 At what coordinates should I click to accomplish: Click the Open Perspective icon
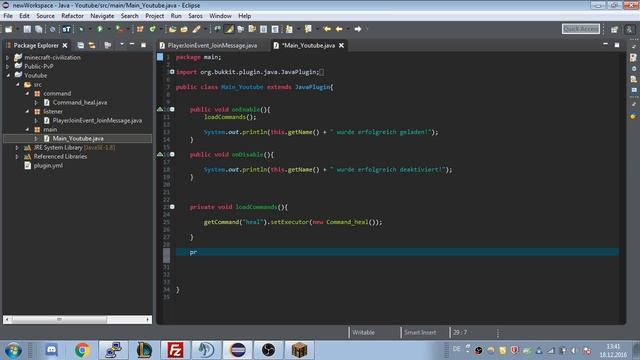click(614, 29)
